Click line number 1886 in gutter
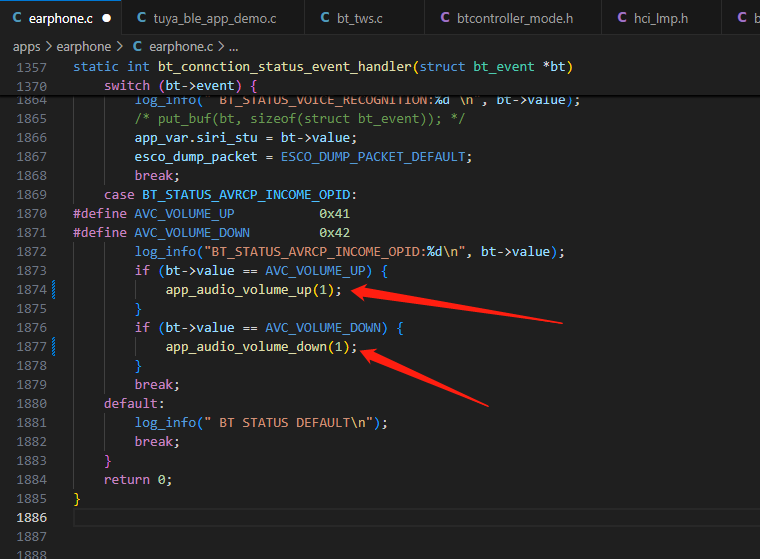760x559 pixels. [32, 518]
